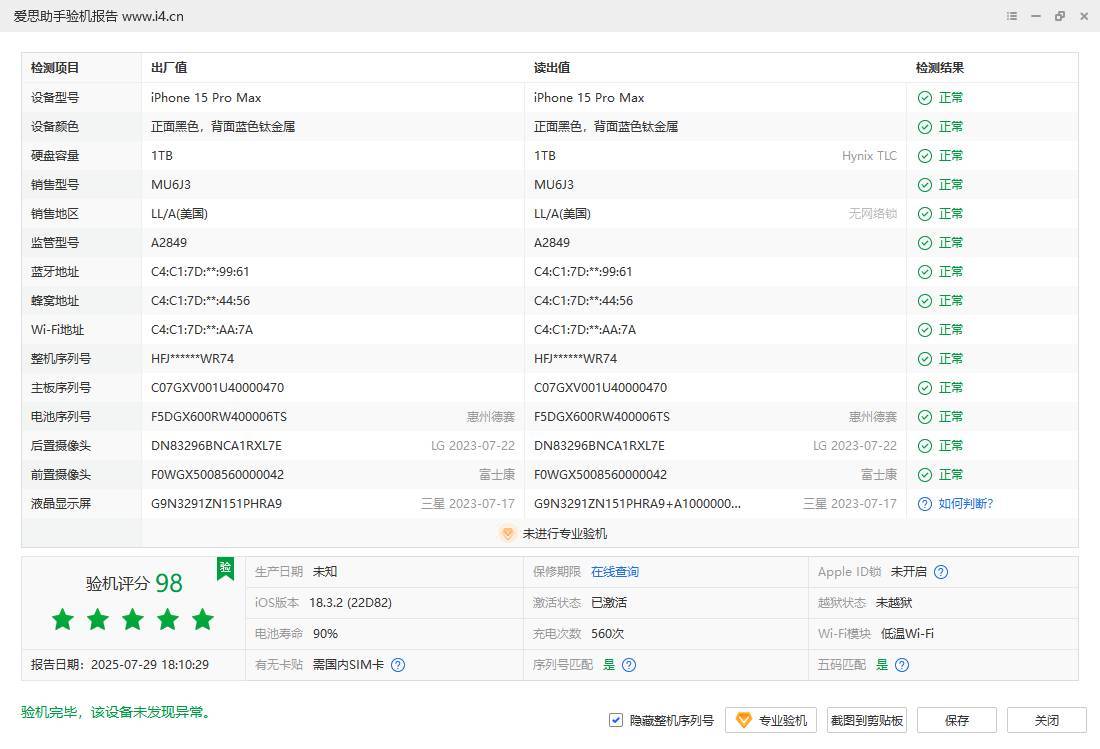Image resolution: width=1100 pixels, height=749 pixels.
Task: Click the green checkmark icon in 设备型号 row
Action: tap(925, 98)
